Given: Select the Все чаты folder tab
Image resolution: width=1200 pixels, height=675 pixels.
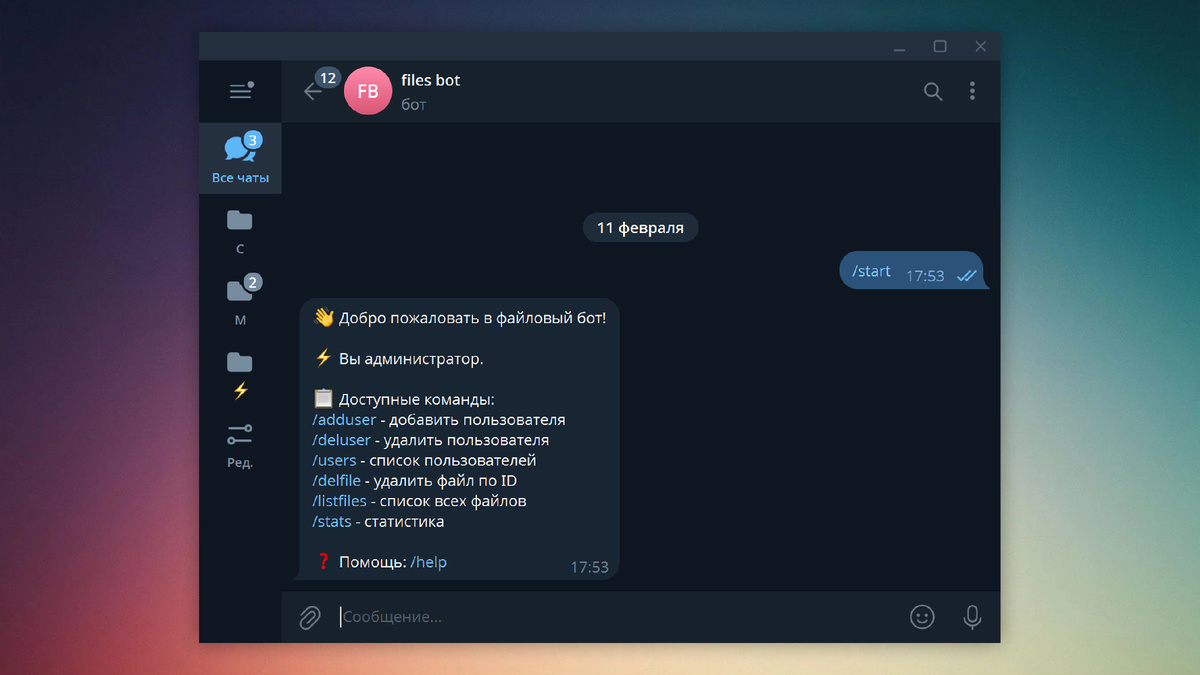Looking at the screenshot, I should coord(240,158).
